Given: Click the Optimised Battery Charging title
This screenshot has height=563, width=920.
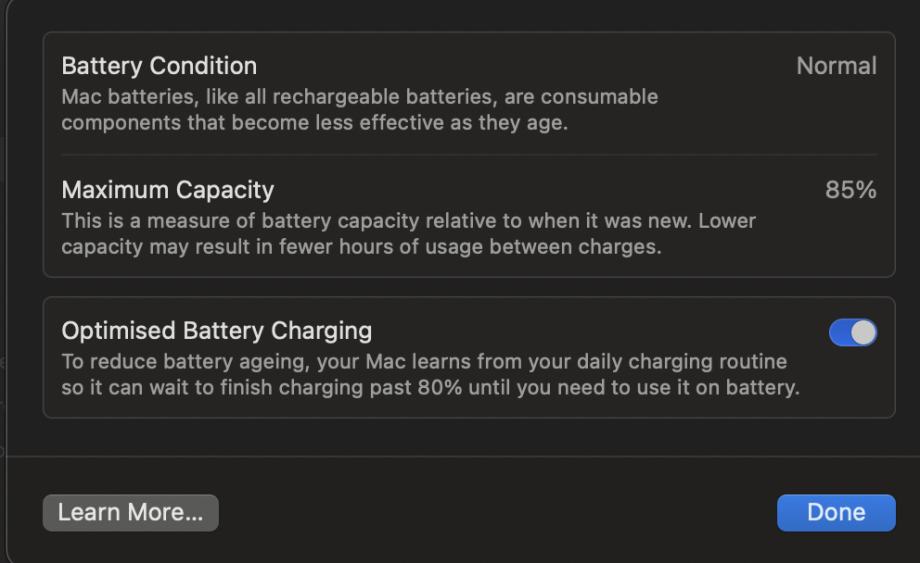Looking at the screenshot, I should (216, 331).
